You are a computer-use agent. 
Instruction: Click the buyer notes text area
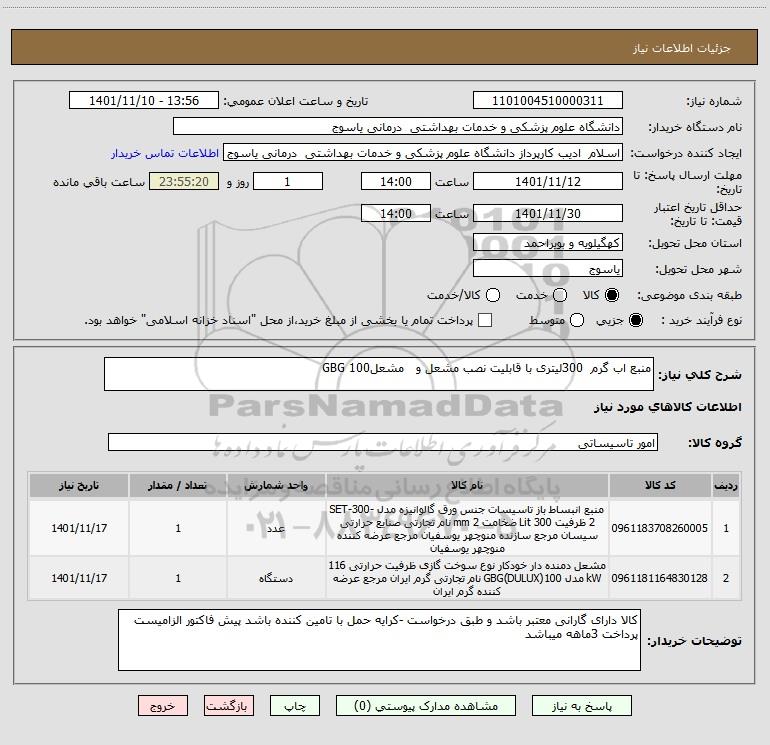coord(379,640)
